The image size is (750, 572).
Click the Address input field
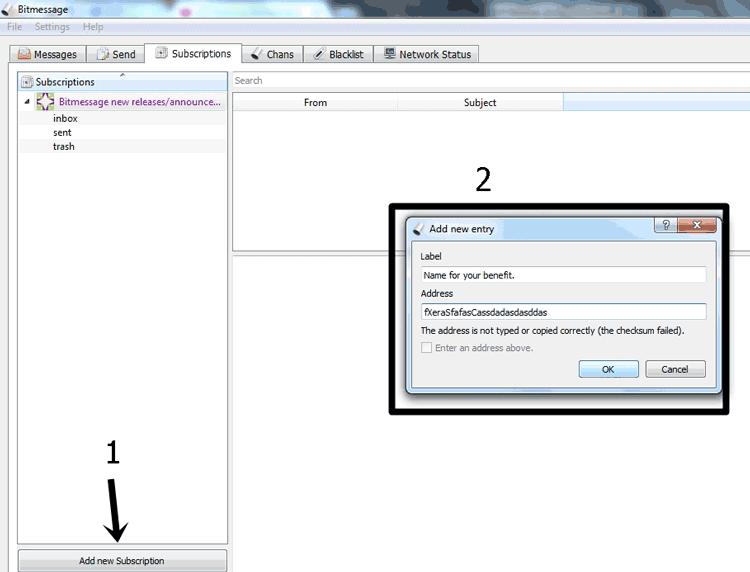(563, 312)
